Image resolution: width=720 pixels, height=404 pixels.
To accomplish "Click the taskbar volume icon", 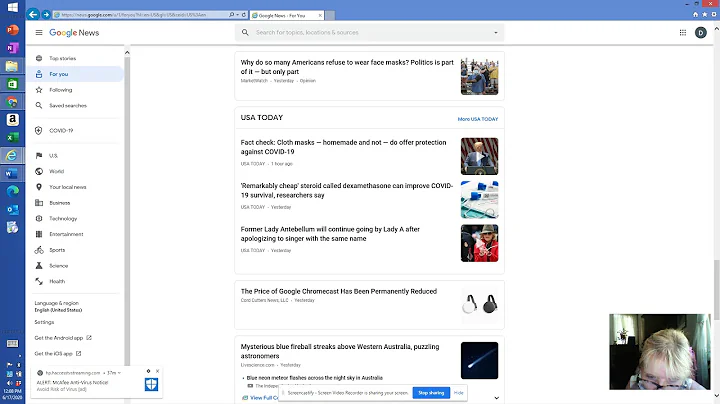I will coord(10,383).
